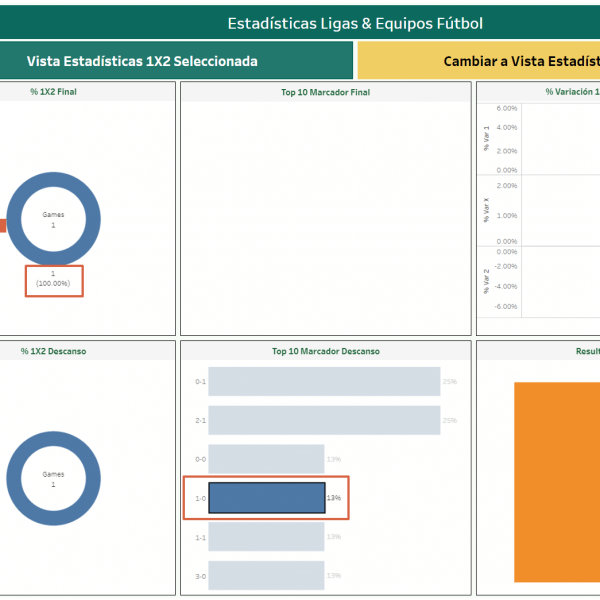Image resolution: width=600 pixels, height=600 pixels.
Task: Click the 1 (100.00%) label below the donut
Action: point(53,279)
